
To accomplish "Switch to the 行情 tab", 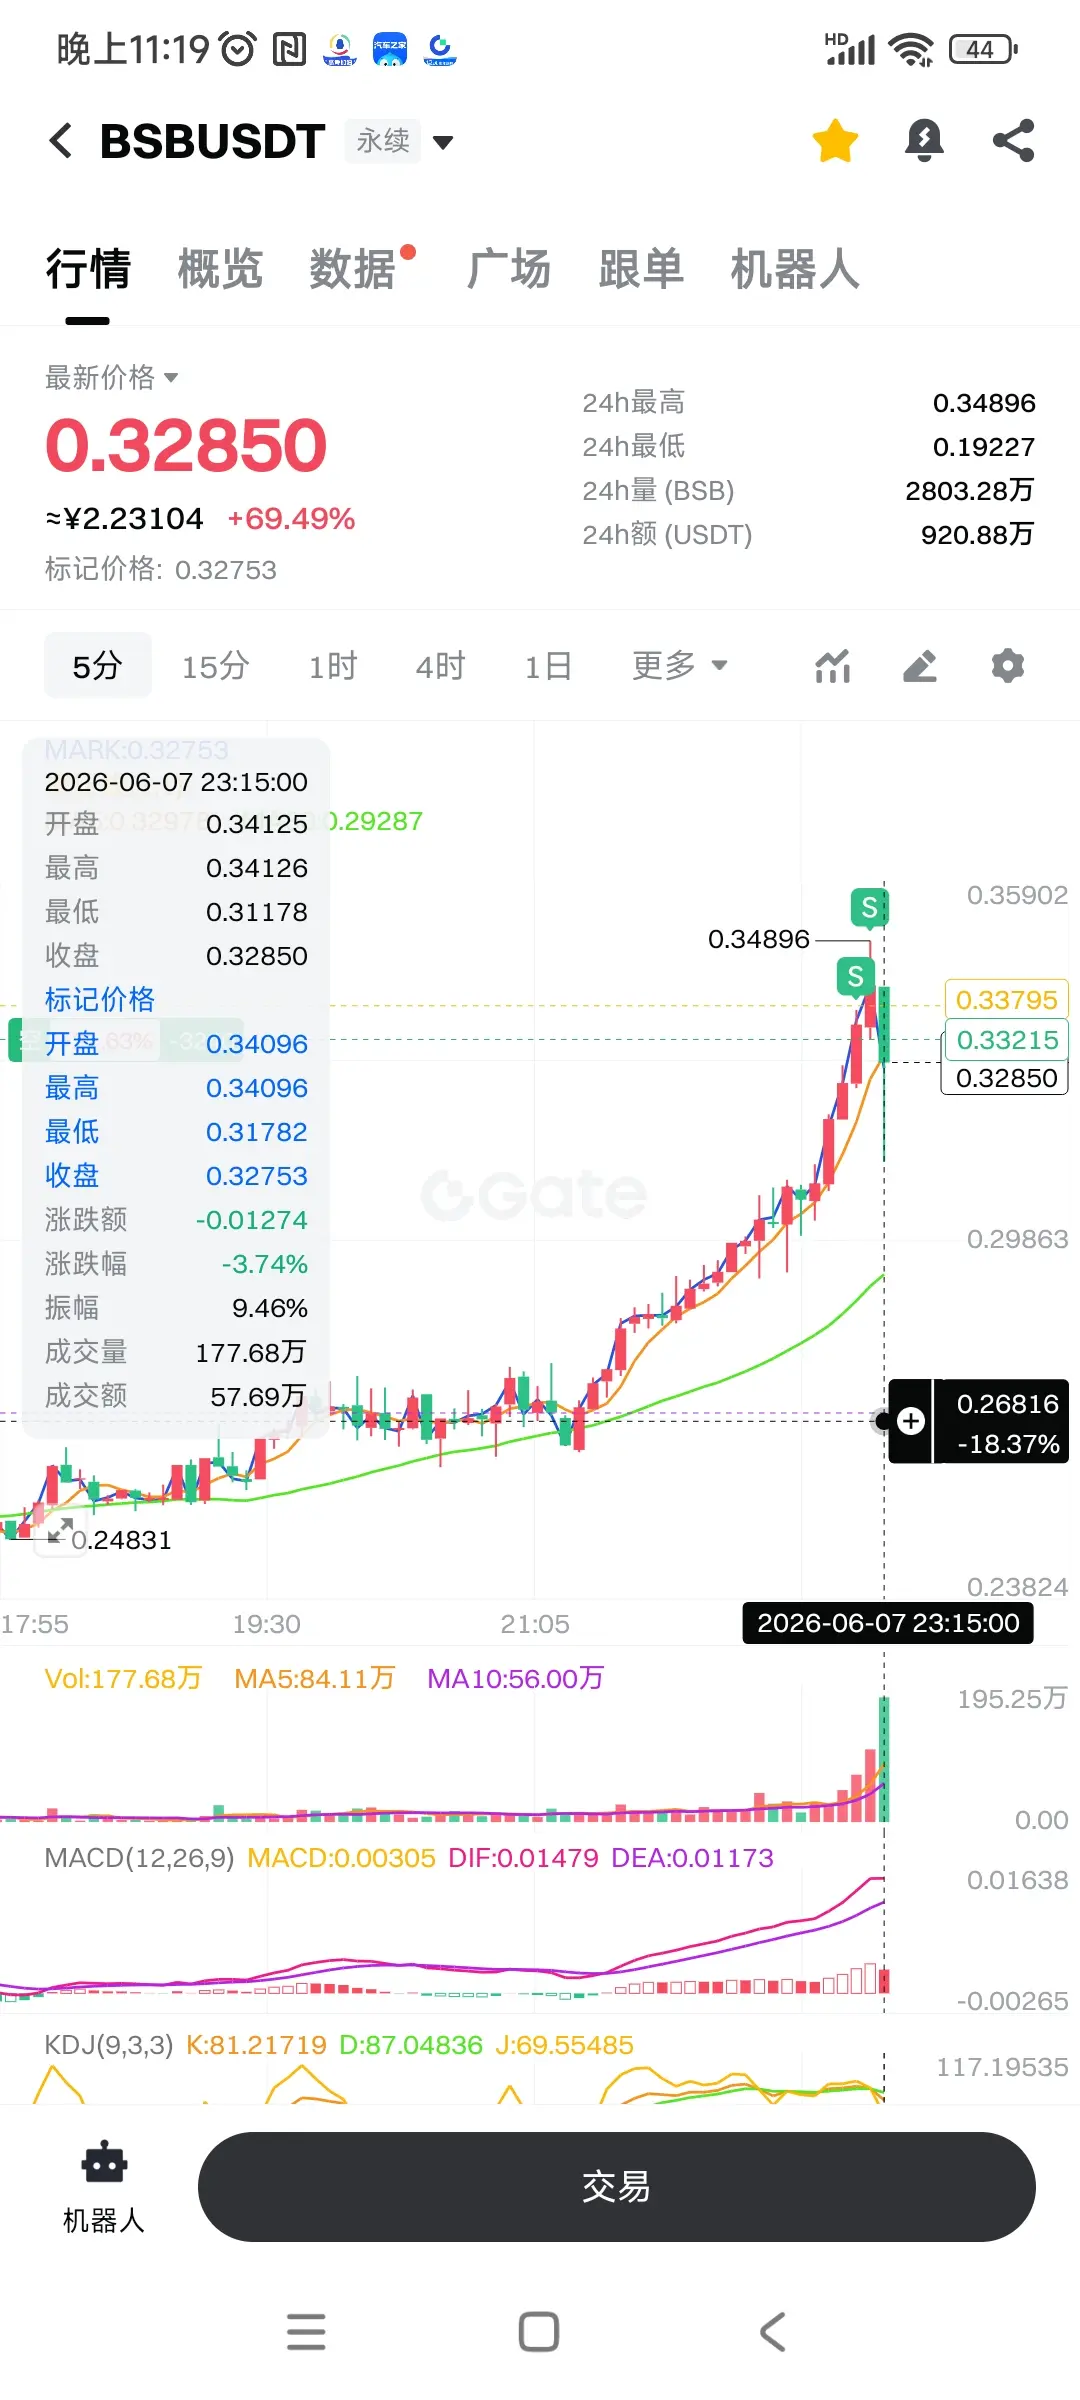I will click(x=88, y=269).
